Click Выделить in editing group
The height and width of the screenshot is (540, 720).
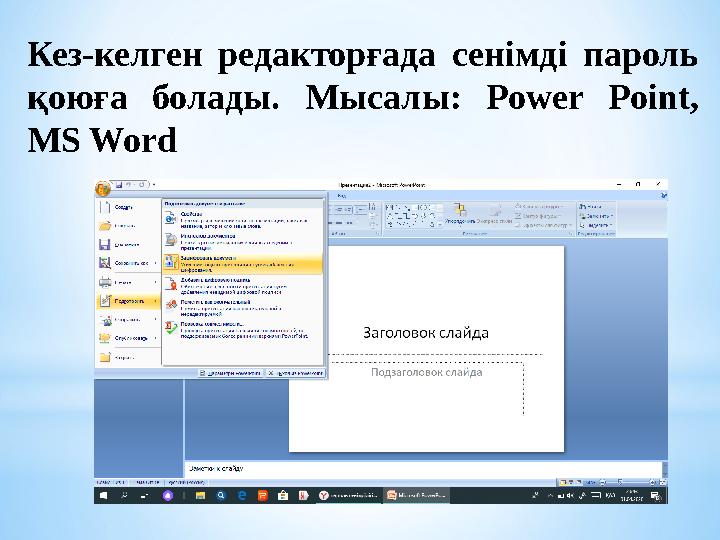[x=596, y=225]
